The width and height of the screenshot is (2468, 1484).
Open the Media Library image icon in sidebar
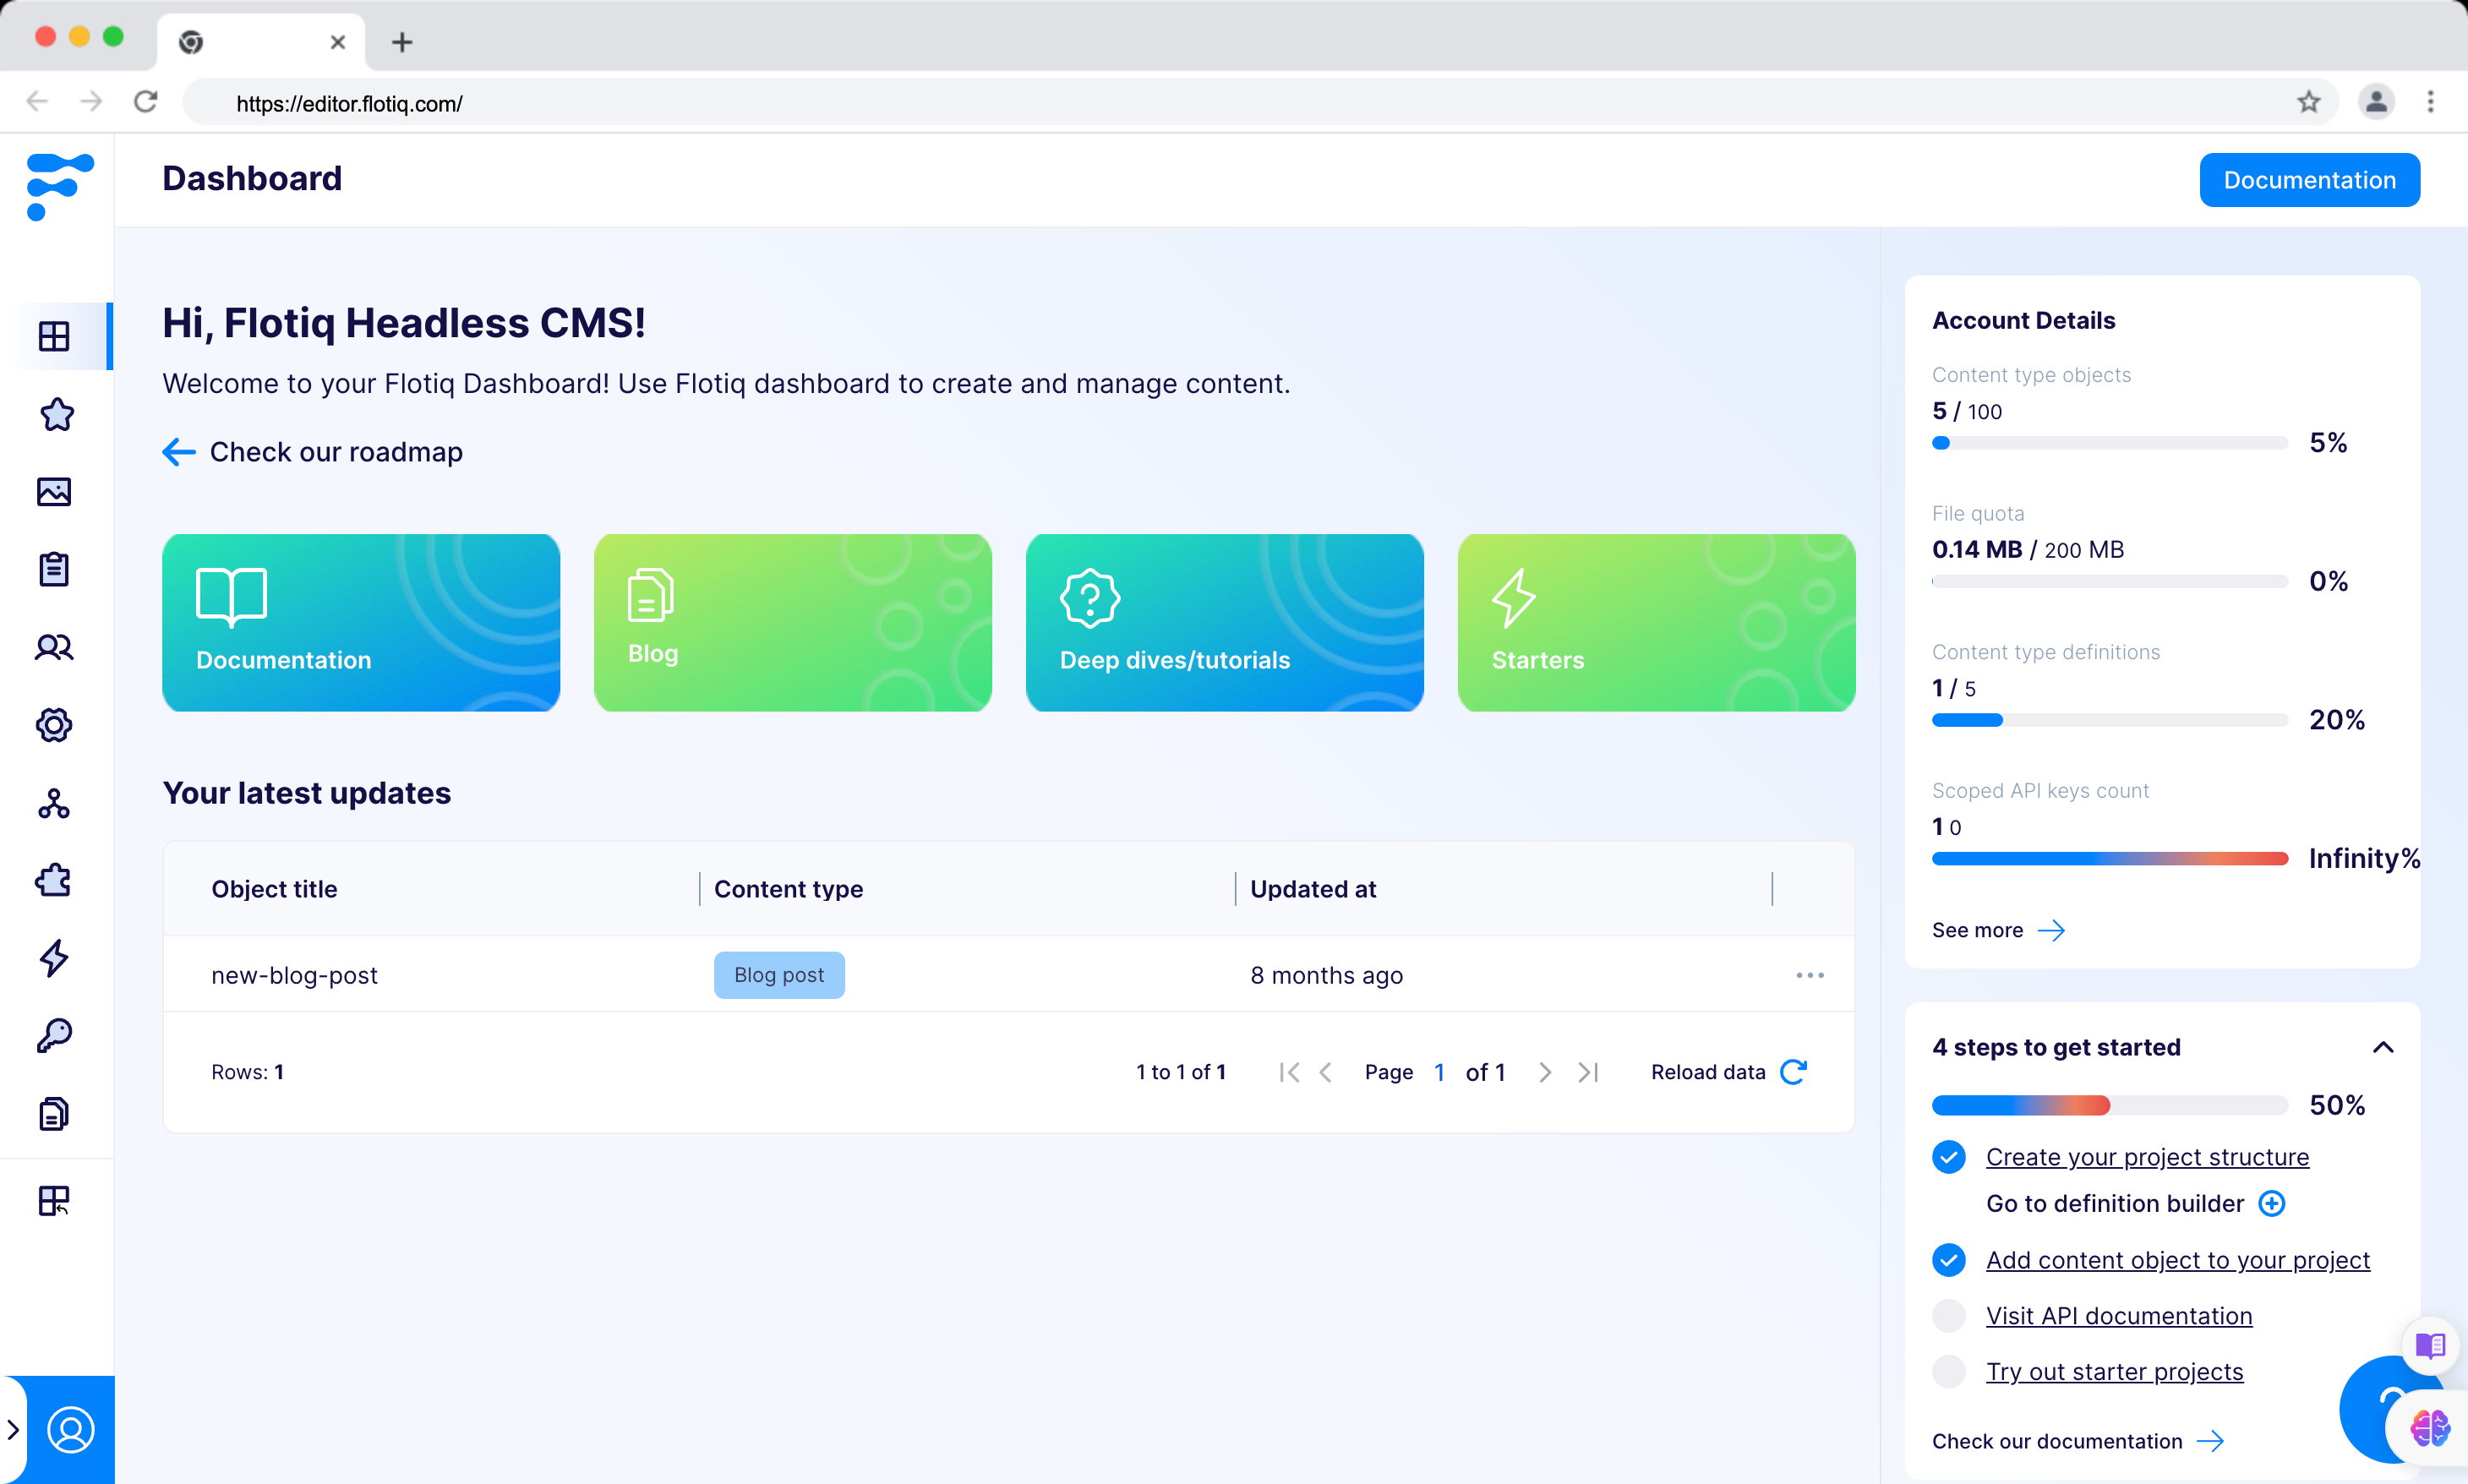[x=55, y=492]
